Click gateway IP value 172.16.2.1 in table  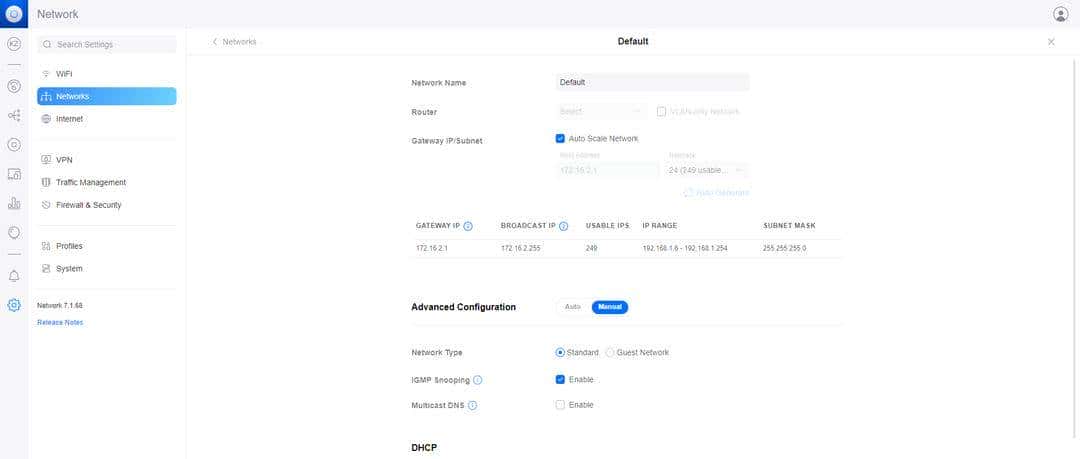tap(432, 248)
